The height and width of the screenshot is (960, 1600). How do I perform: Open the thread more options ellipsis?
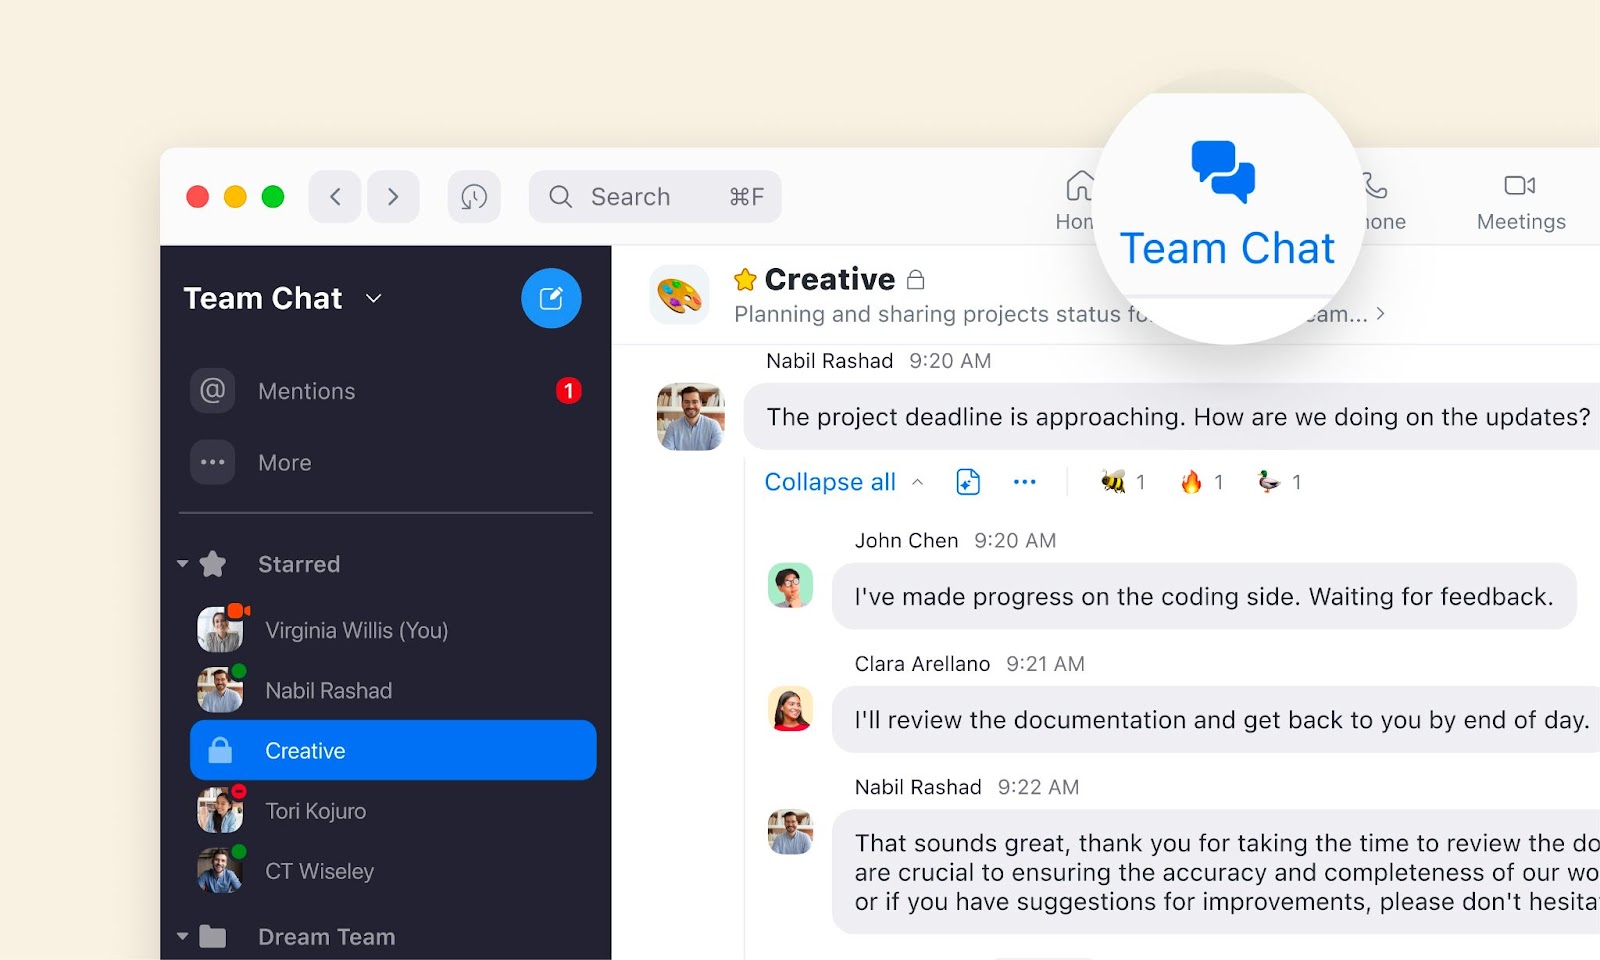click(1025, 482)
